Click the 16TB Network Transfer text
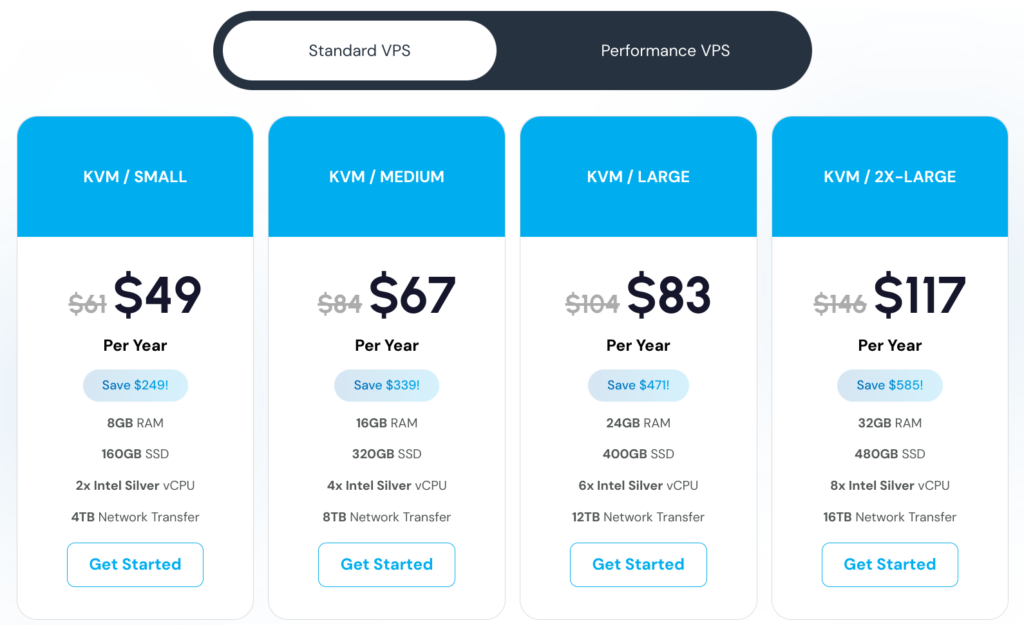Viewport: 1024px width, 625px height. click(889, 517)
